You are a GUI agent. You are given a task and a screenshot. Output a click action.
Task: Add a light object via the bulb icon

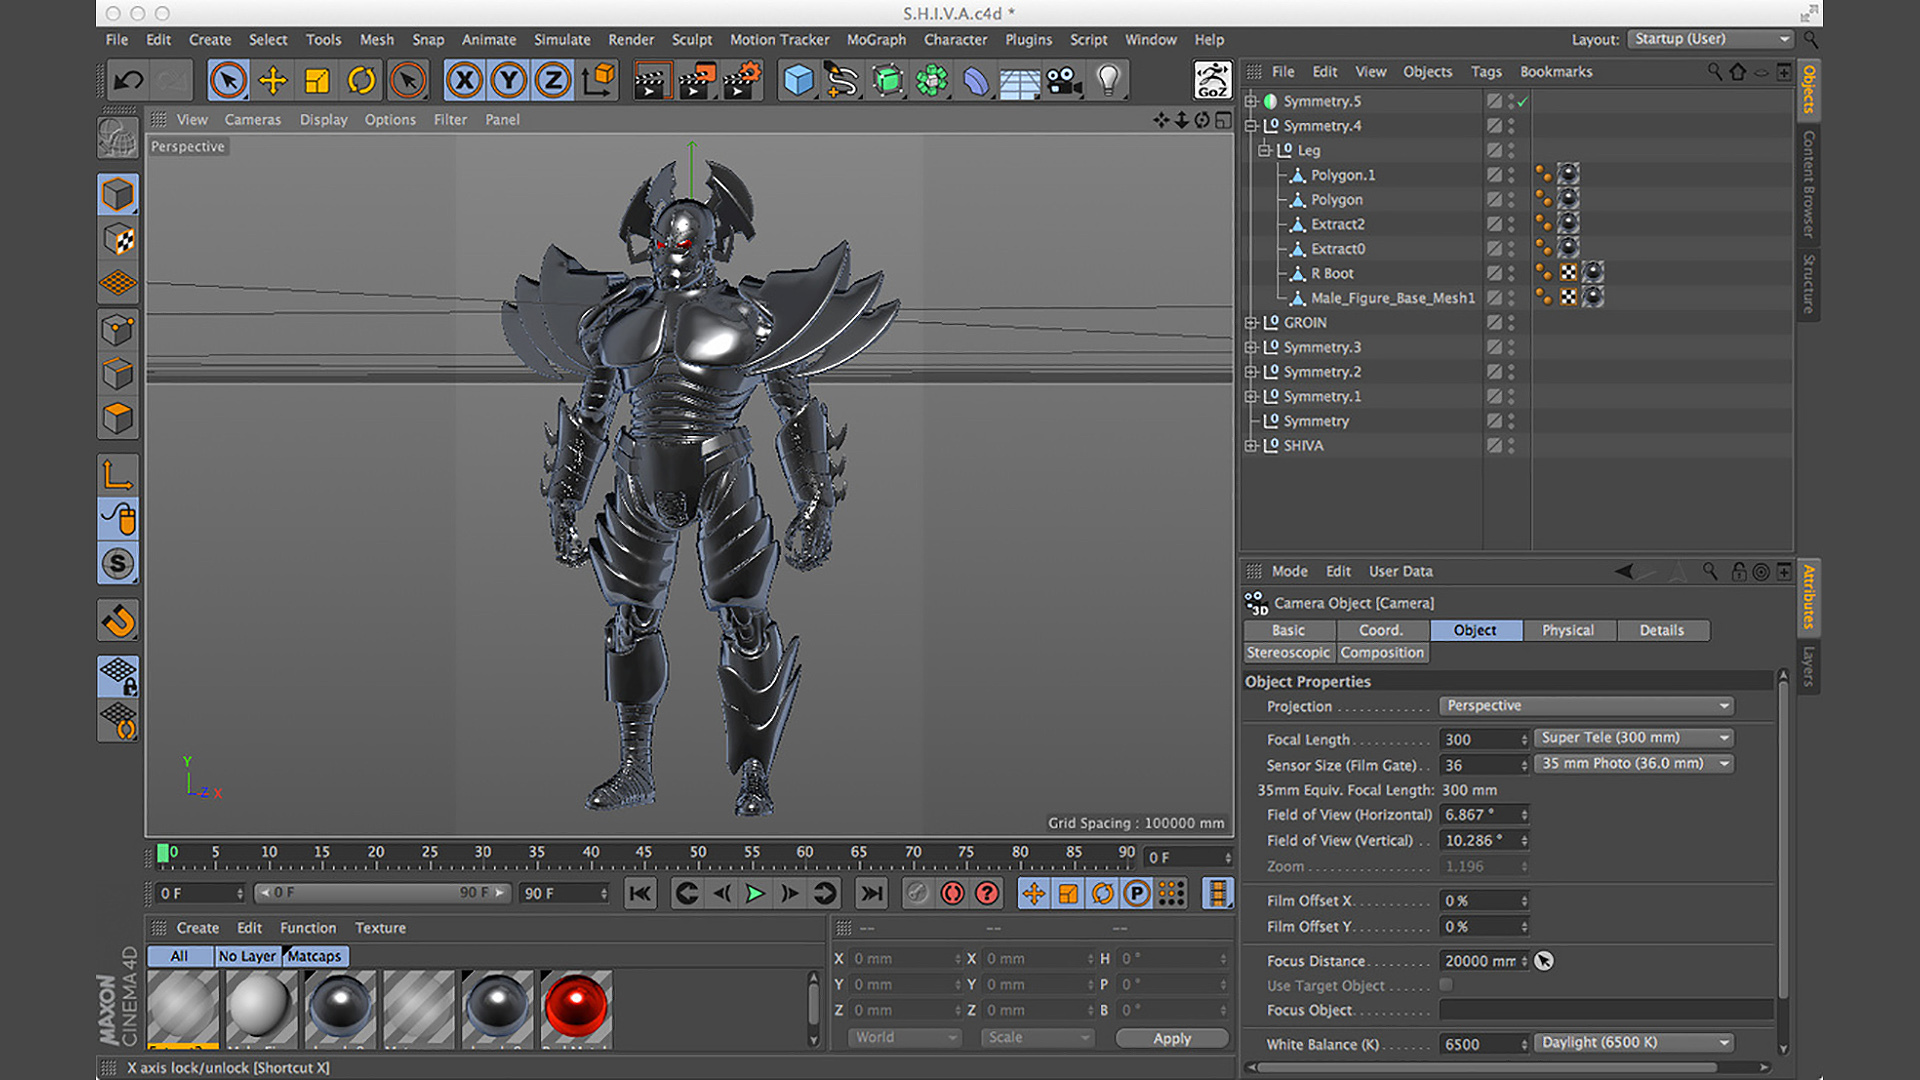pos(1108,80)
